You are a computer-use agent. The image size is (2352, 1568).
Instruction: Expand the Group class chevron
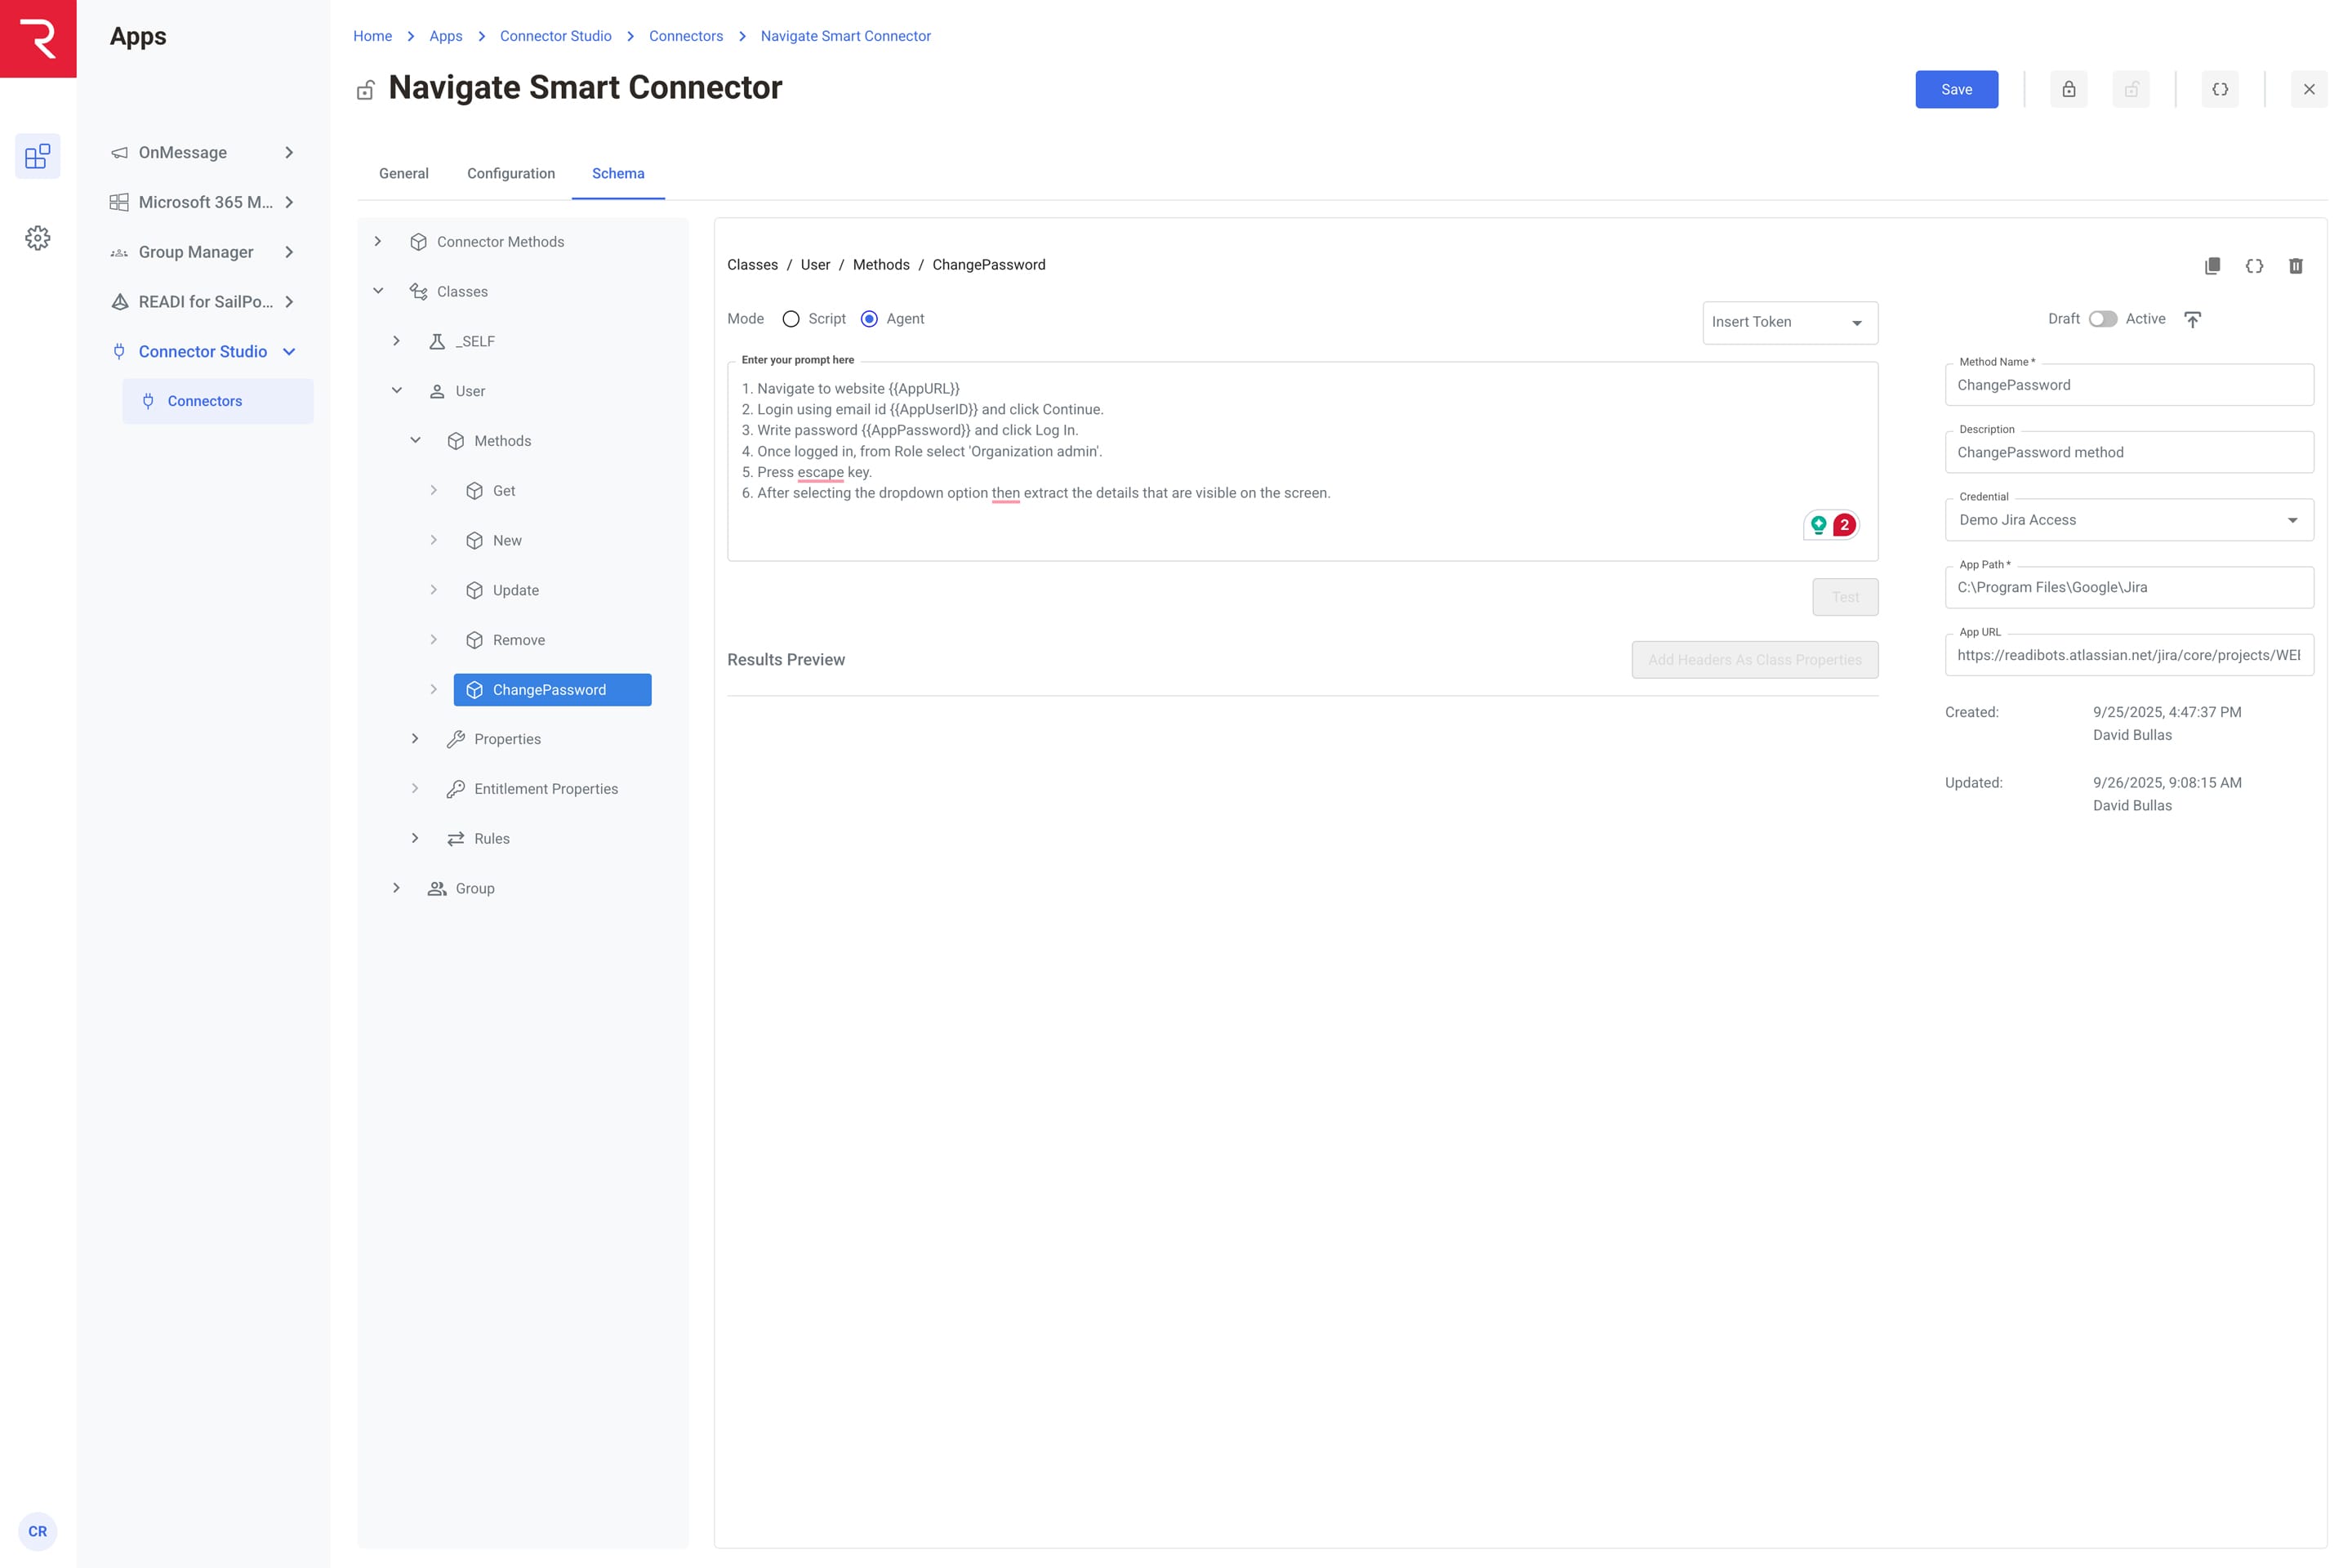tap(397, 888)
